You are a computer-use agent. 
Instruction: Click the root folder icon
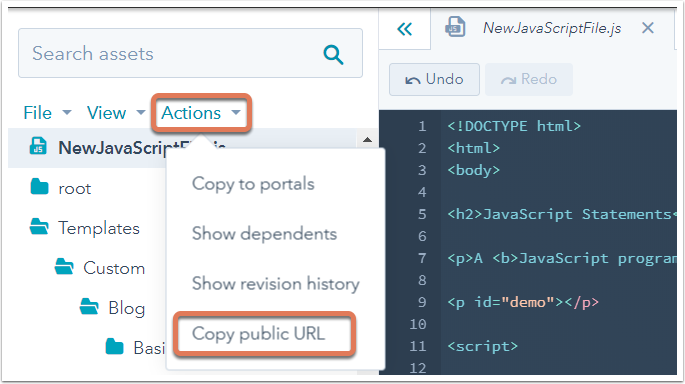pos(39,187)
